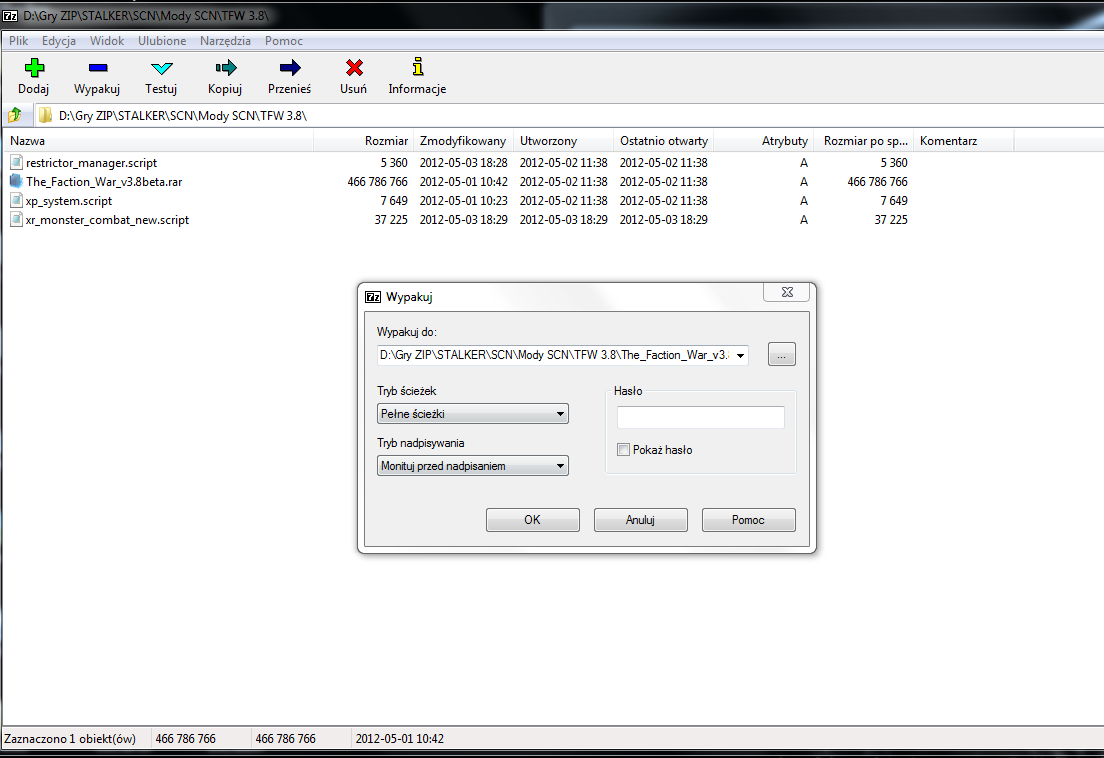Open the Narzędzia menu
The height and width of the screenshot is (758, 1104).
pos(225,41)
